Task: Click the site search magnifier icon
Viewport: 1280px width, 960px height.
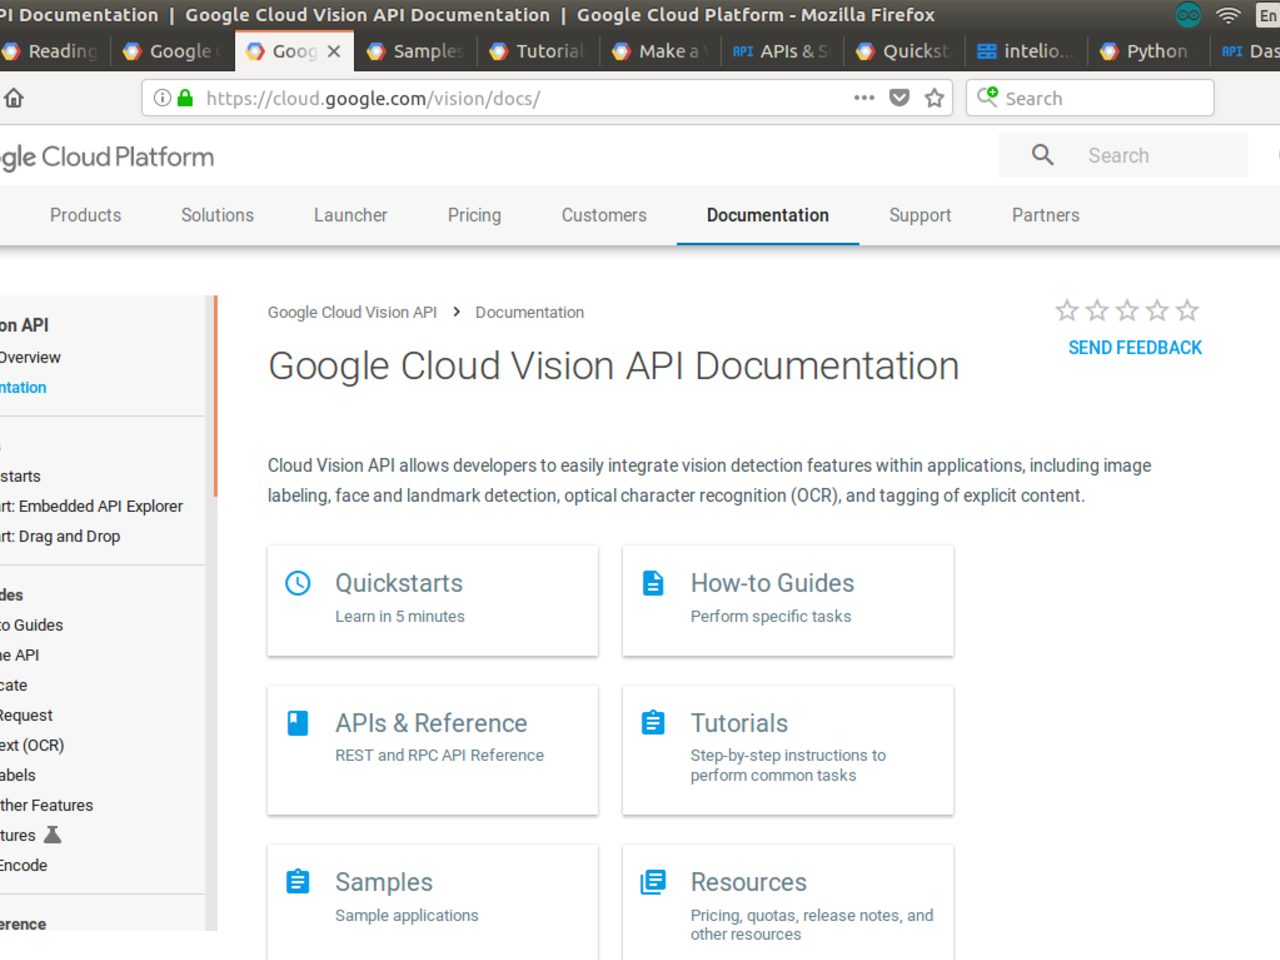Action: point(1042,155)
